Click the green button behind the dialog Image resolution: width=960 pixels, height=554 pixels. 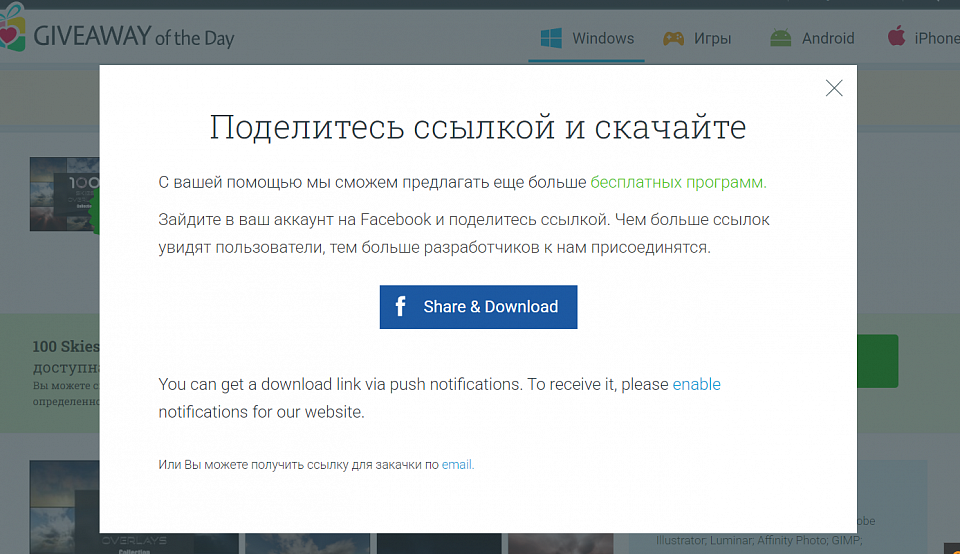click(x=877, y=361)
